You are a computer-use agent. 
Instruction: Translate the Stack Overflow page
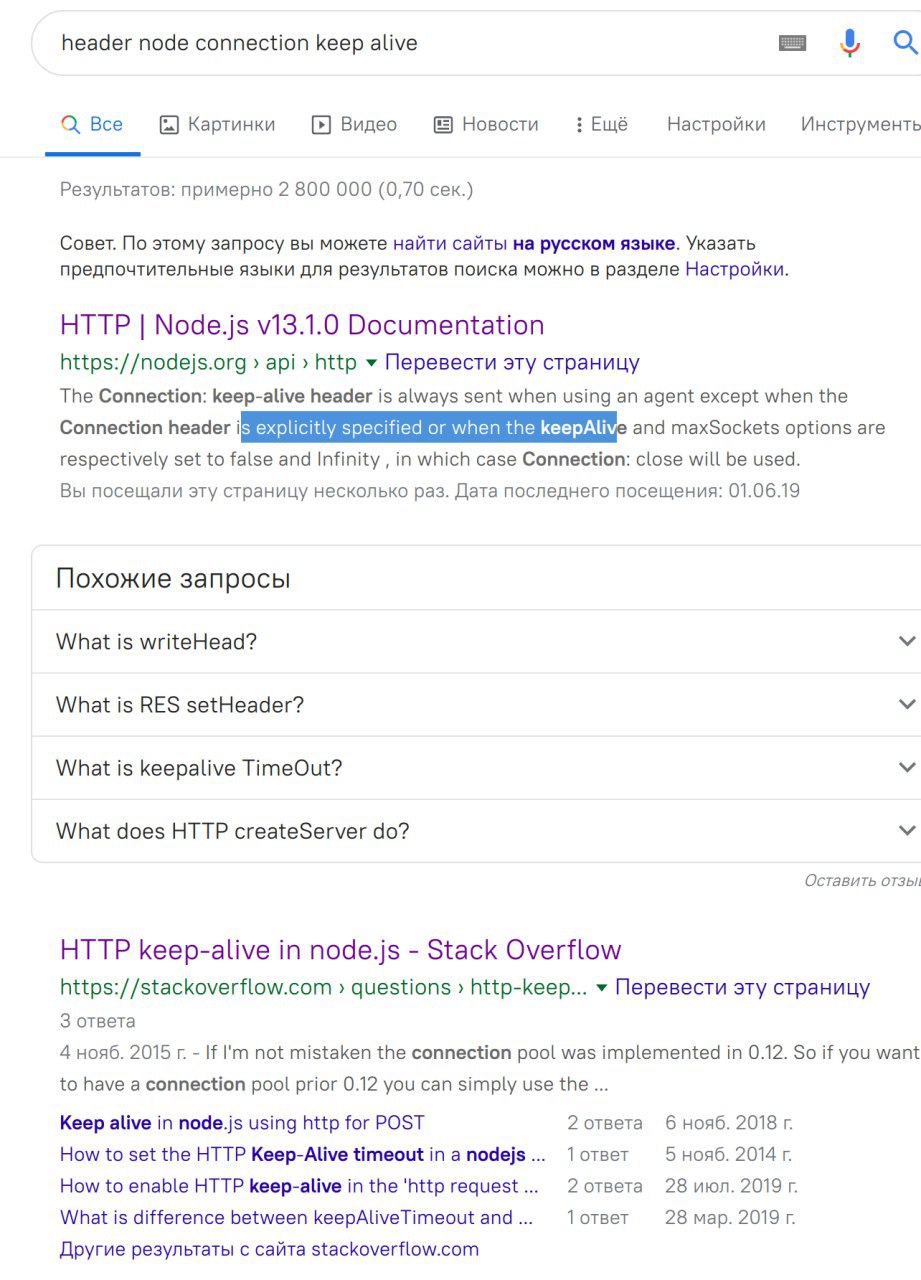(x=743, y=987)
